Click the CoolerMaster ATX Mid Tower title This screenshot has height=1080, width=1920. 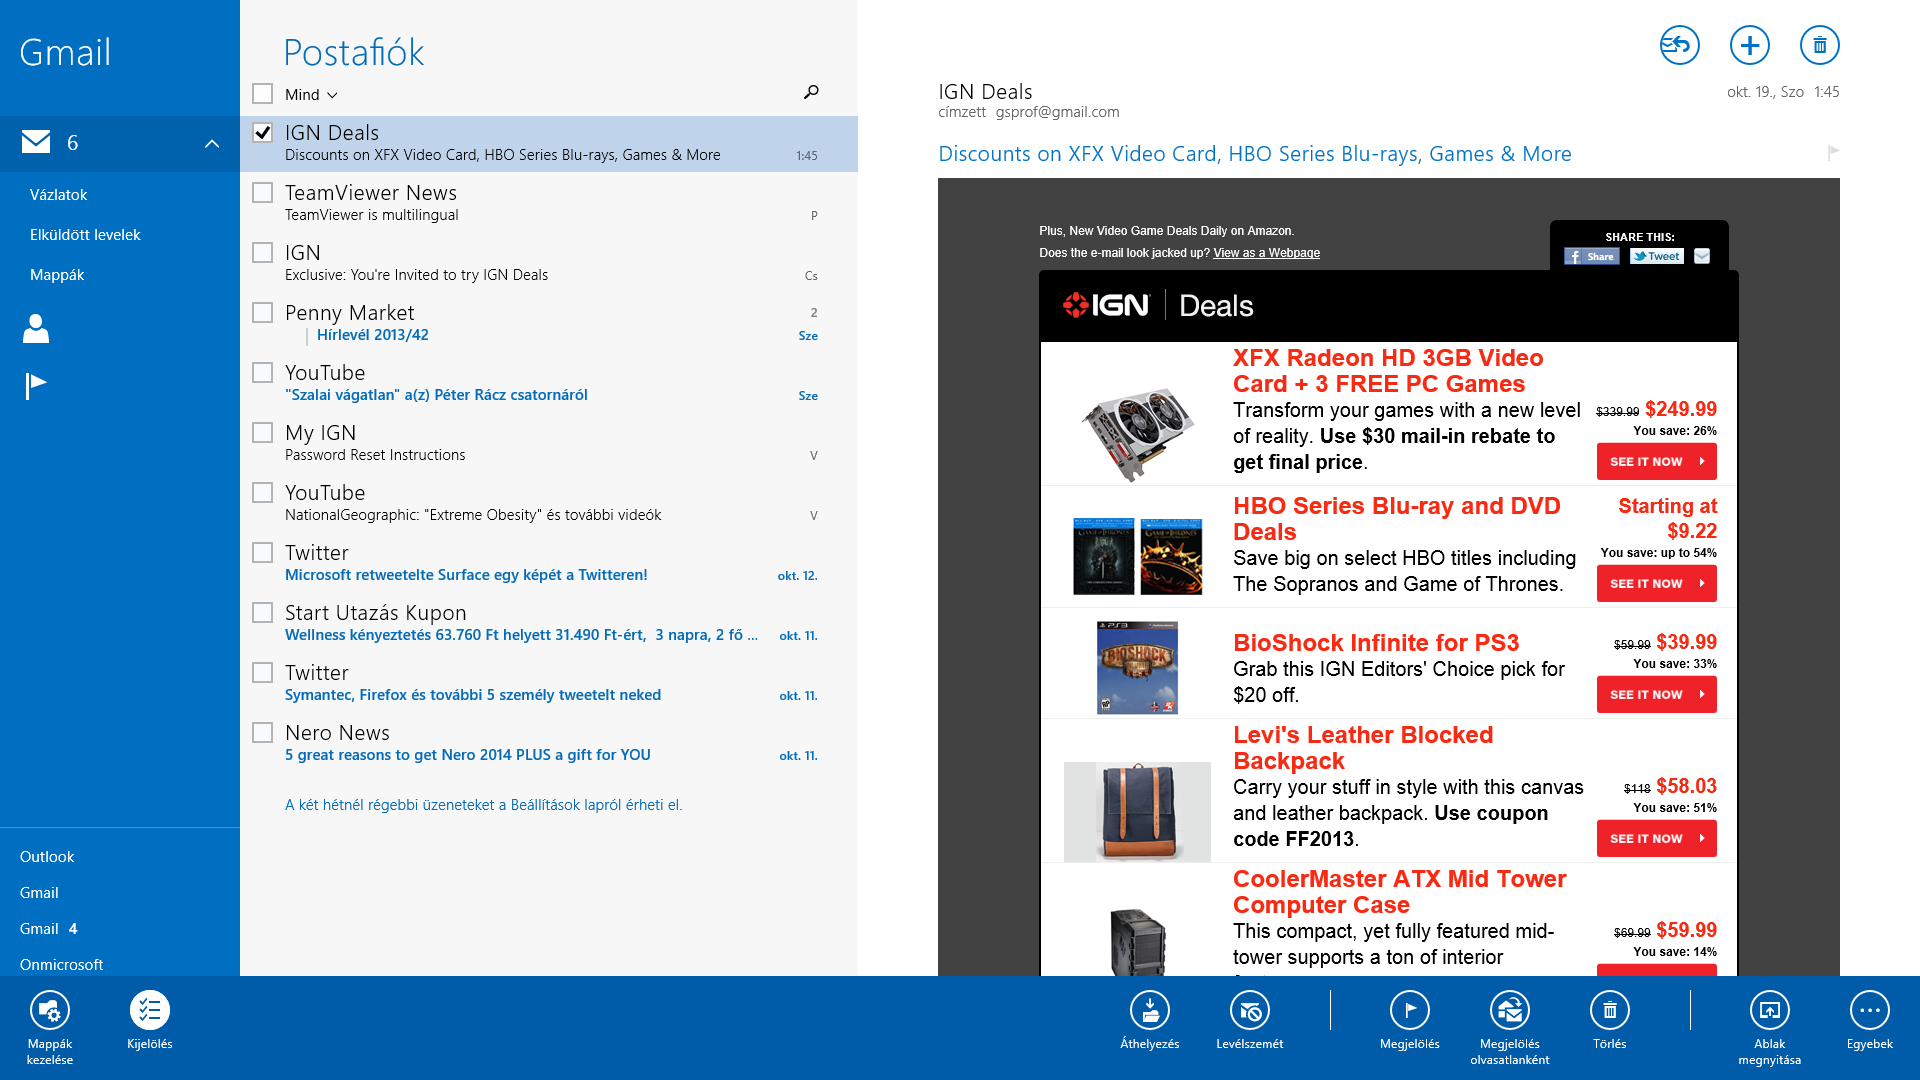point(1399,892)
